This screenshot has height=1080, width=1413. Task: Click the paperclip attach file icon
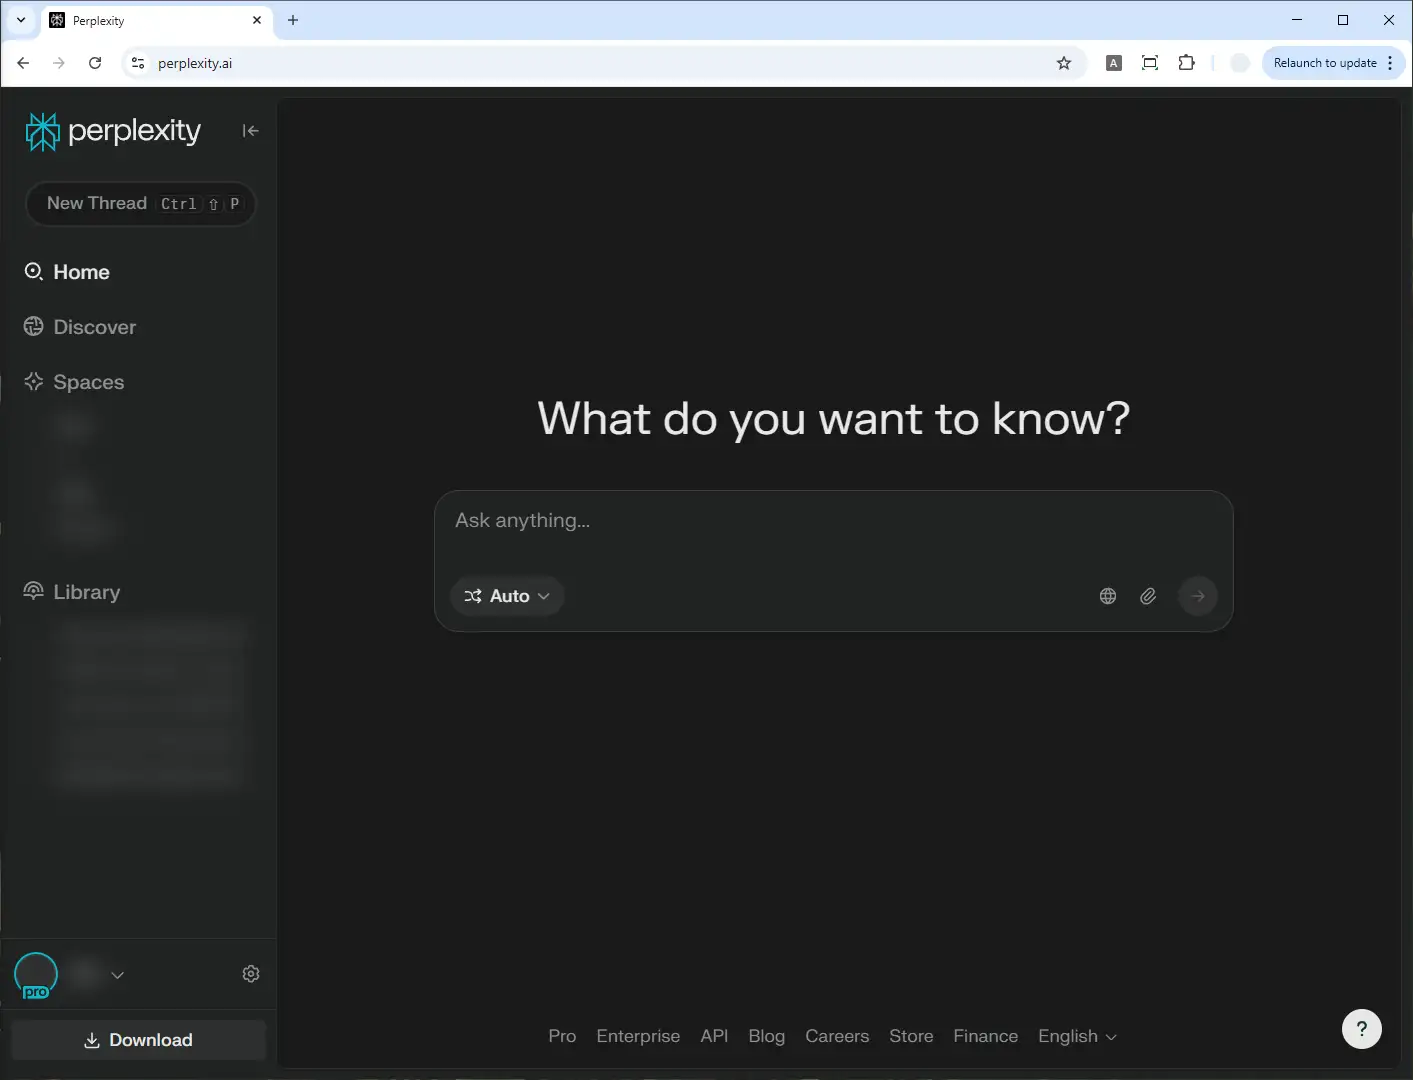pyautogui.click(x=1148, y=596)
